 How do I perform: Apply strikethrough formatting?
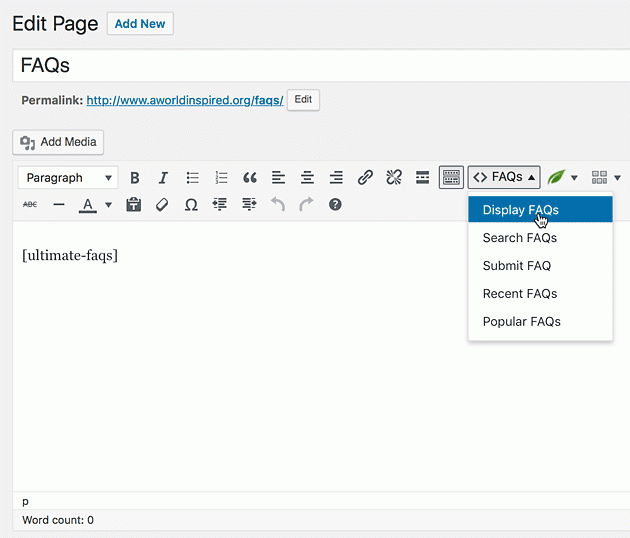30,205
